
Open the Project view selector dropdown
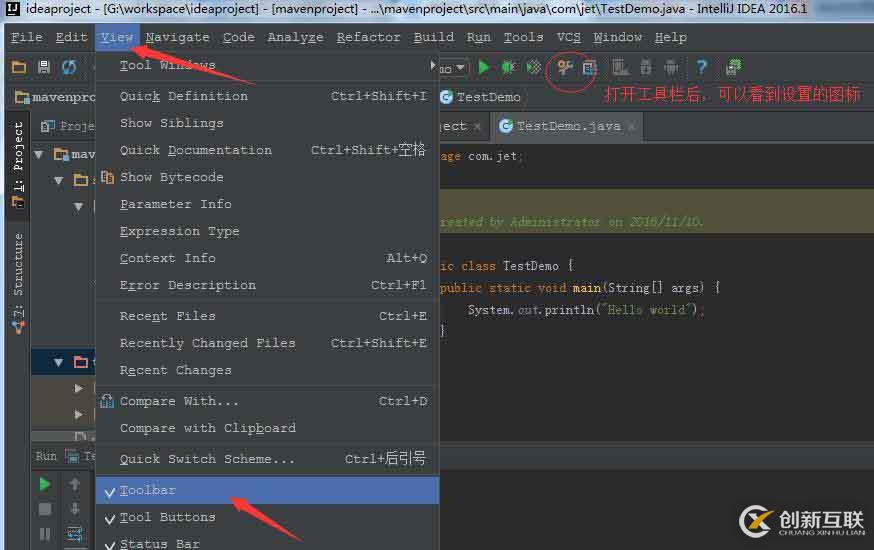tap(67, 126)
